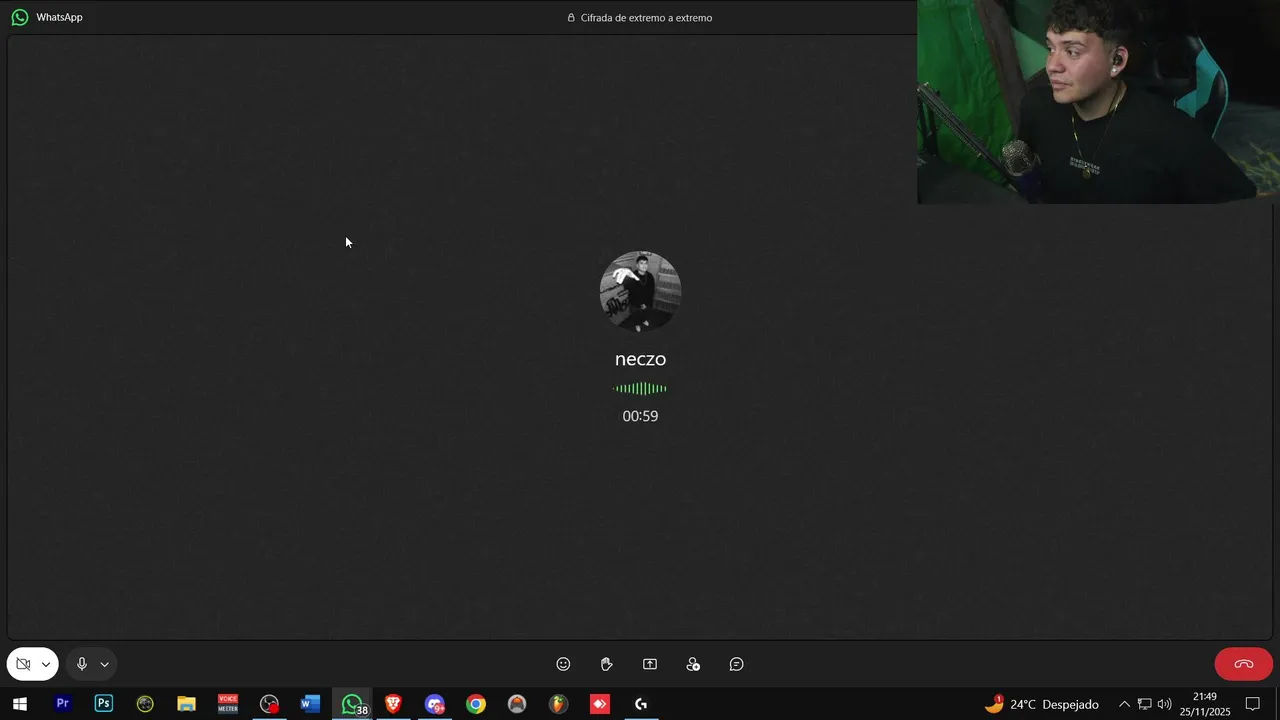This screenshot has width=1280, height=720.
Task: Open camera options dropdown arrow
Action: 46,664
